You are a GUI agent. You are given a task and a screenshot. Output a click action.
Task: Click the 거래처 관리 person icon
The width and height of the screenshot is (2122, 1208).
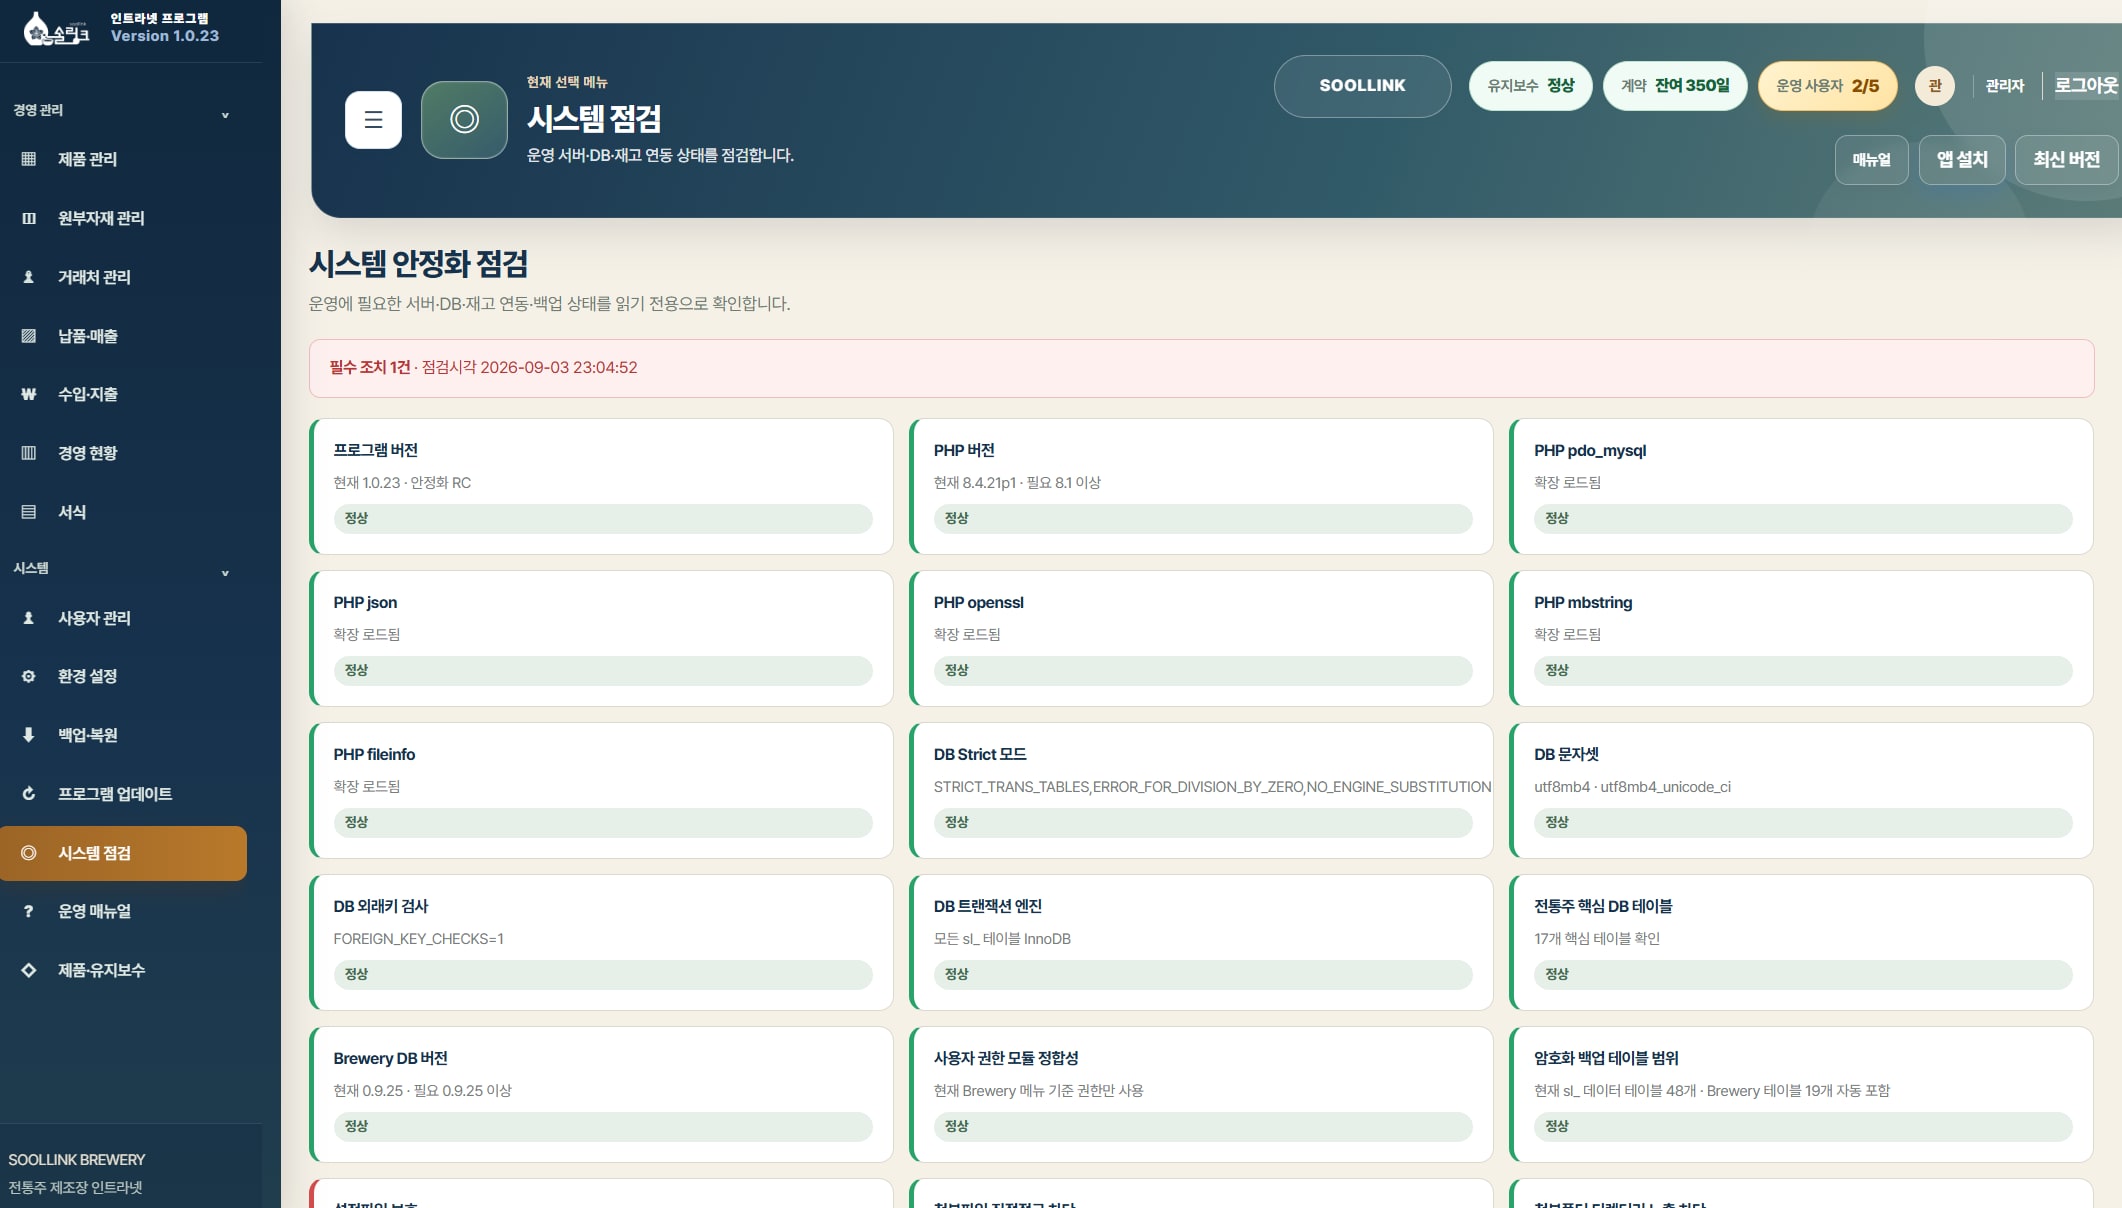(29, 277)
